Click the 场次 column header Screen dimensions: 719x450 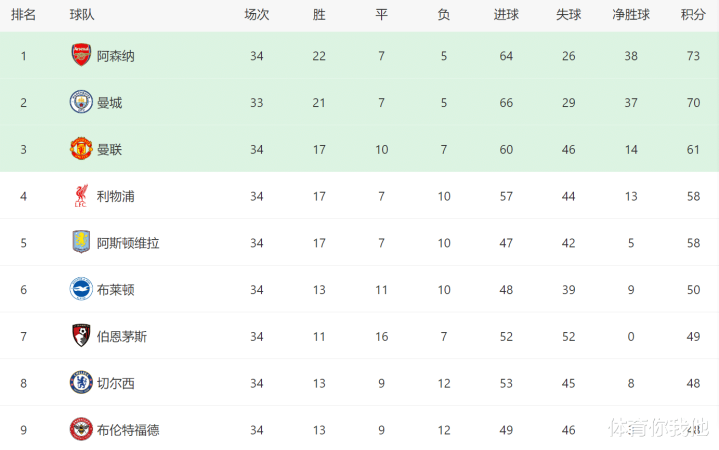point(257,15)
